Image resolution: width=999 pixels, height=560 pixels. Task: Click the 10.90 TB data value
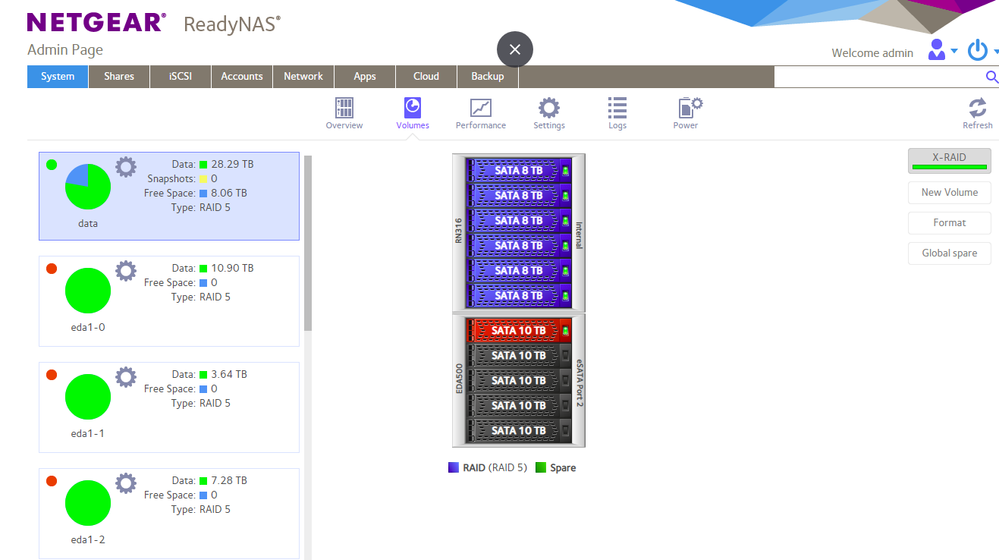[233, 268]
